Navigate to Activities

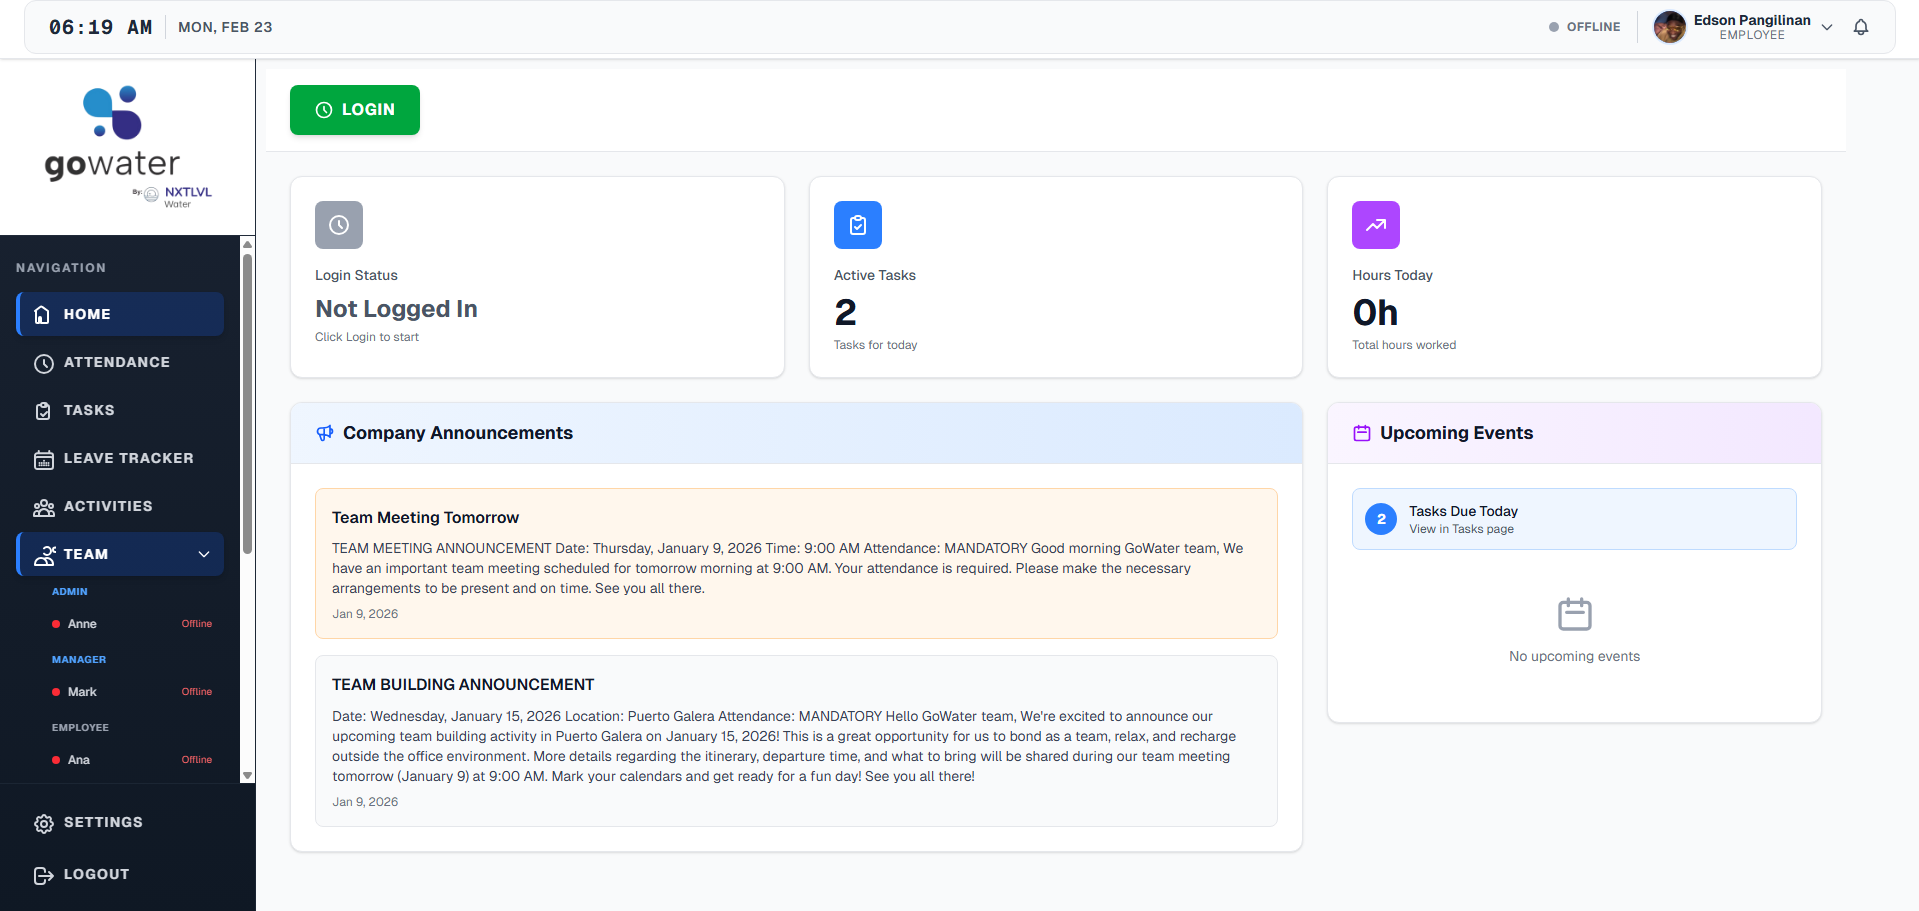pyautogui.click(x=108, y=506)
